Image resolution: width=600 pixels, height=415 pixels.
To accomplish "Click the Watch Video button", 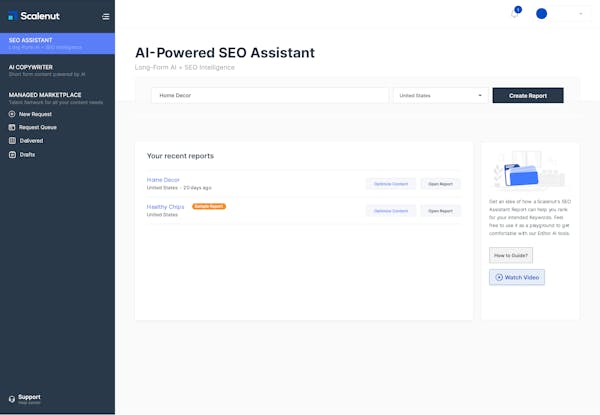I will pyautogui.click(x=517, y=277).
